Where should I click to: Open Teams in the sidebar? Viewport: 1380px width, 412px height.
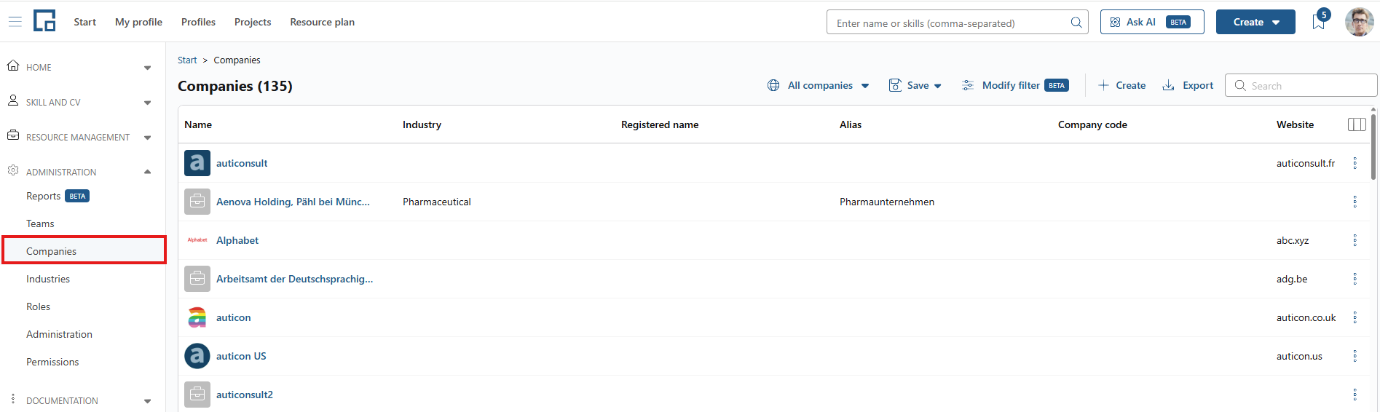point(40,224)
